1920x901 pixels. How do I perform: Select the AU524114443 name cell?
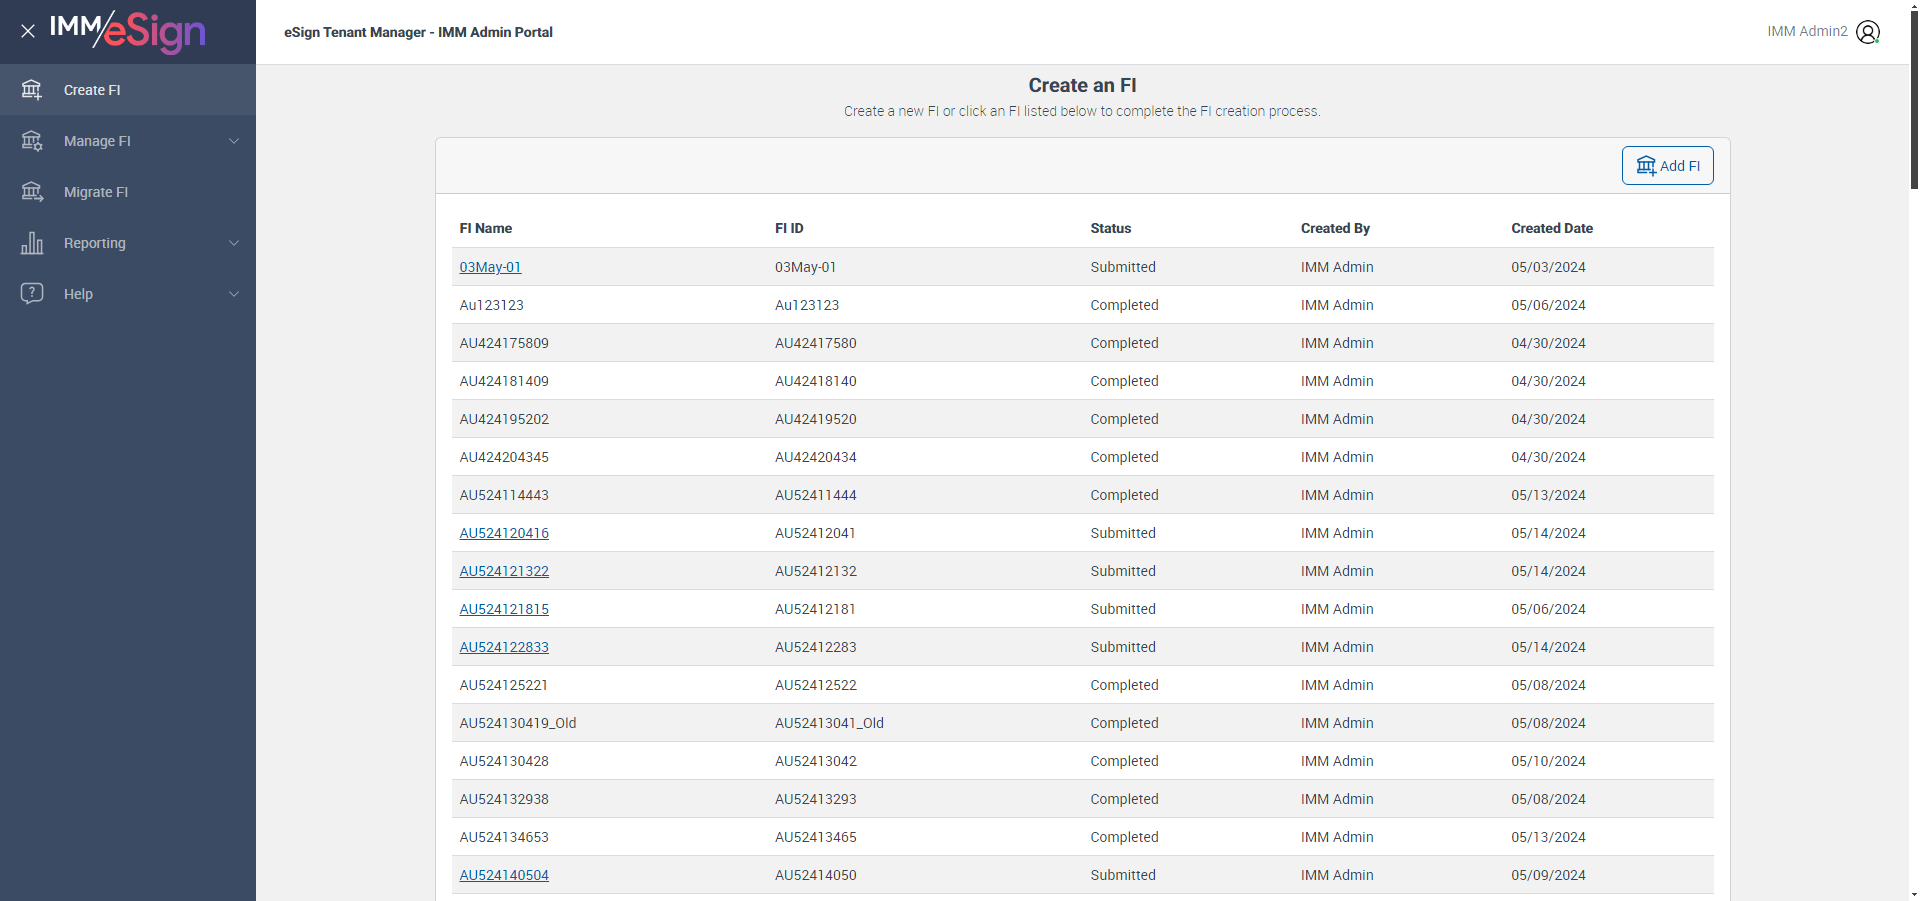coord(504,495)
